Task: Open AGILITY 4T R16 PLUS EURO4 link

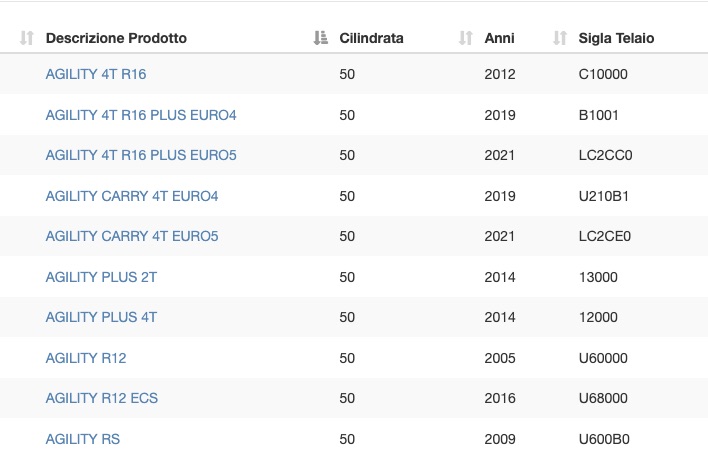Action: [x=141, y=115]
